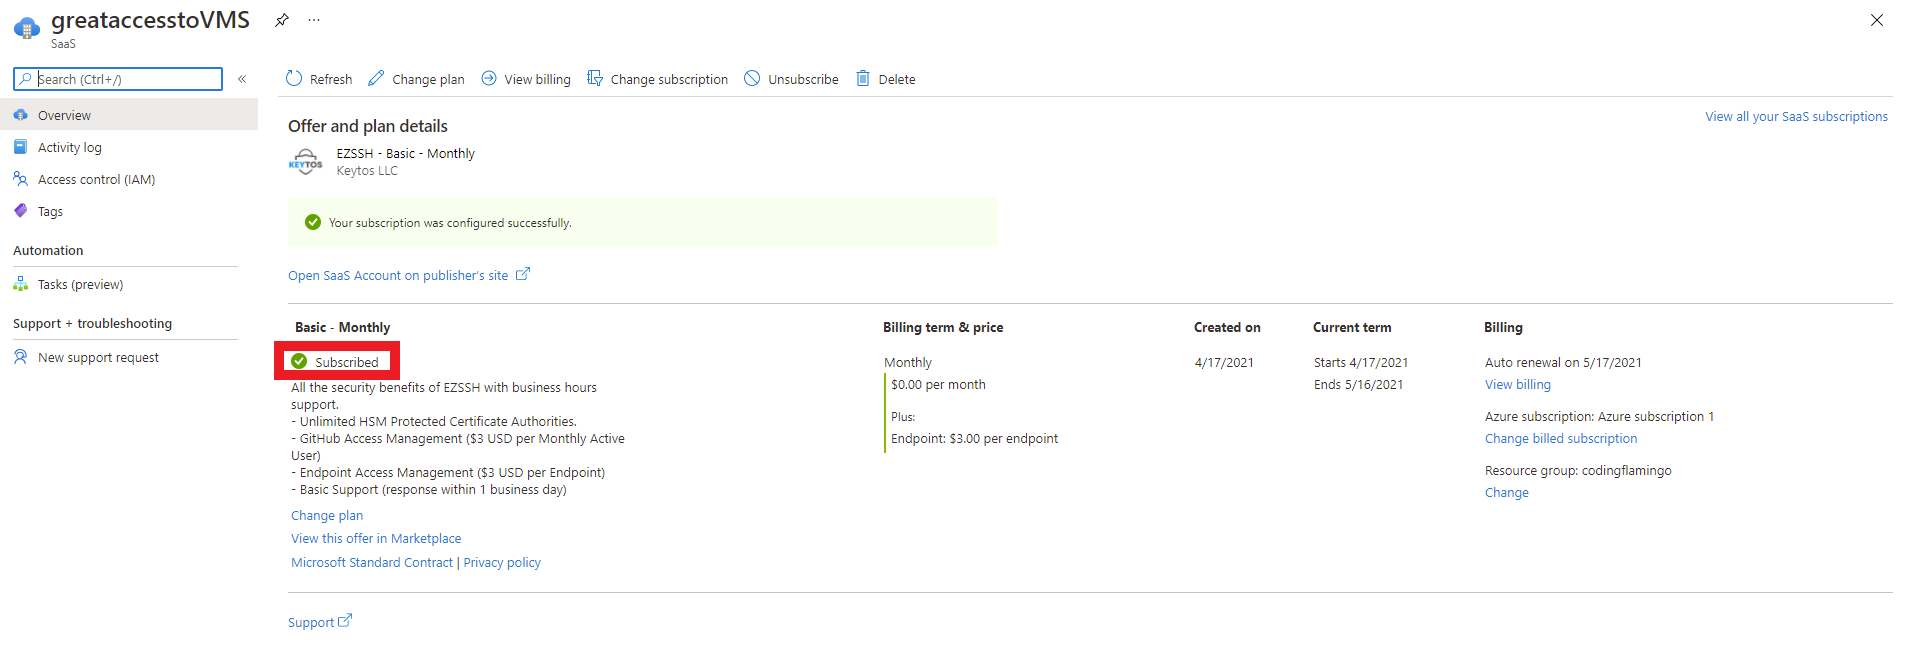Viewport: 1906px width, 646px height.
Task: Click the Endpoint: $3.00 per endpoint text
Action: click(x=974, y=438)
